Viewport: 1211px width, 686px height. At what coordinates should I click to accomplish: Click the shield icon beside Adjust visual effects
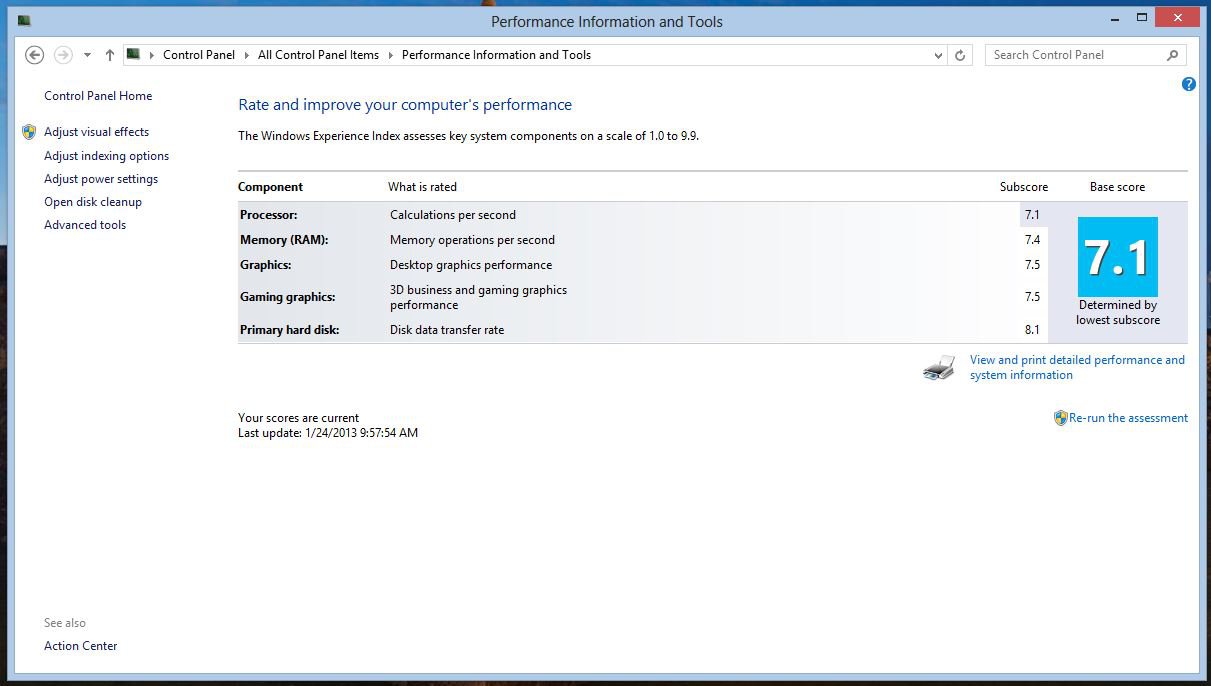pos(29,132)
